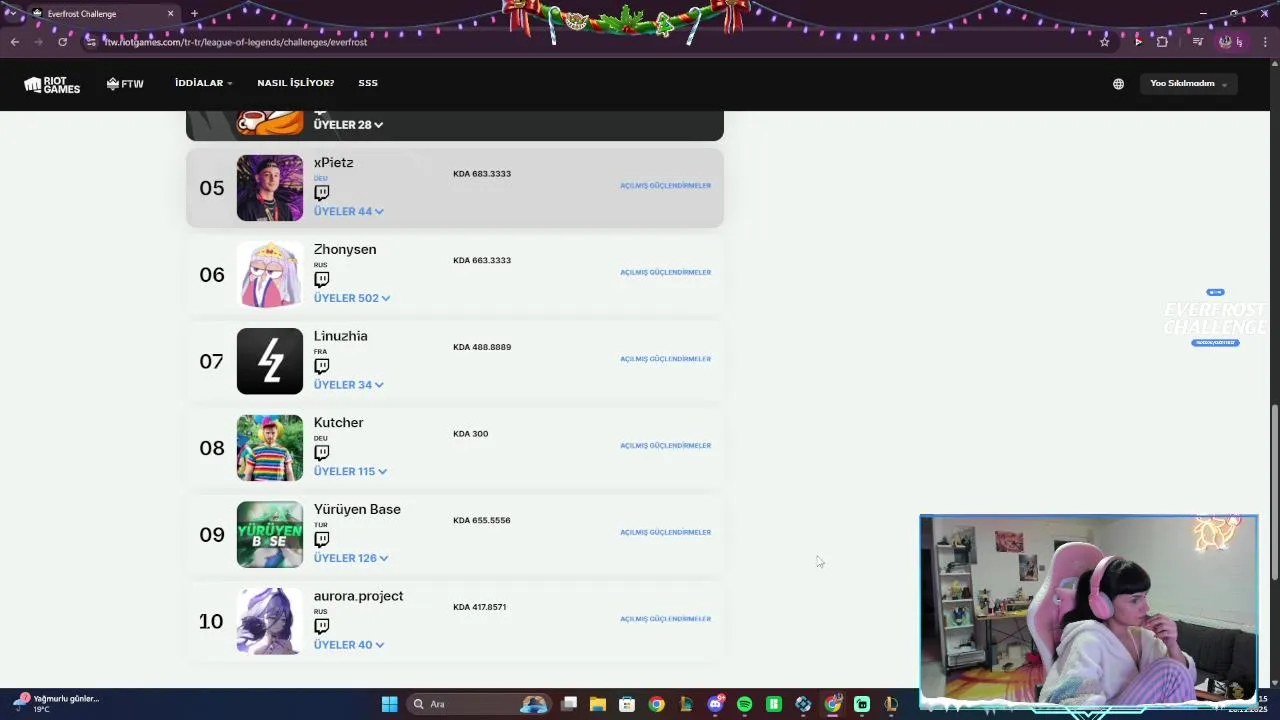
Task: Click Kutcher's profile picture
Action: coord(270,448)
